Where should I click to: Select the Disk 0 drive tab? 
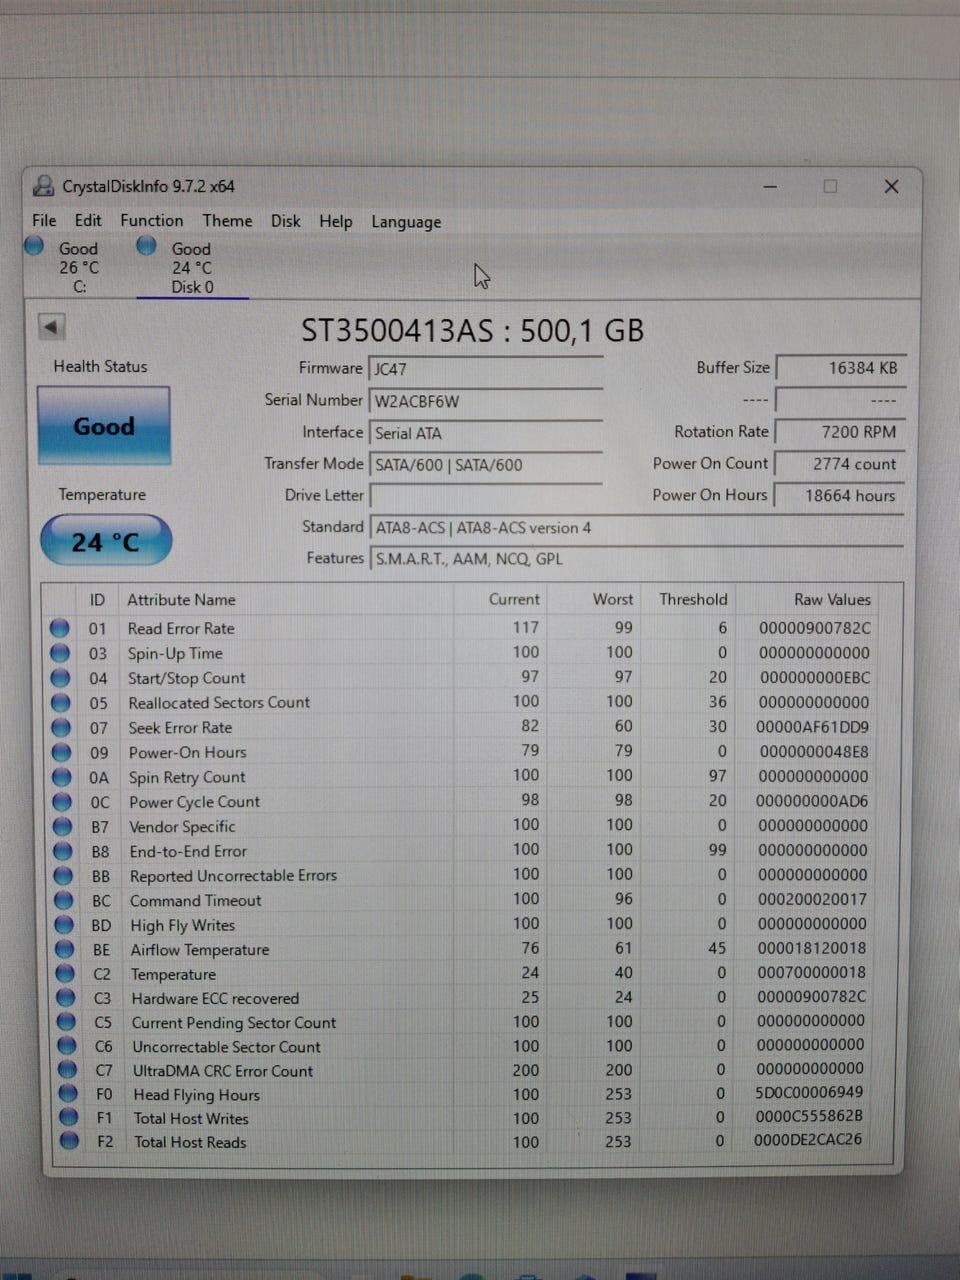(191, 268)
